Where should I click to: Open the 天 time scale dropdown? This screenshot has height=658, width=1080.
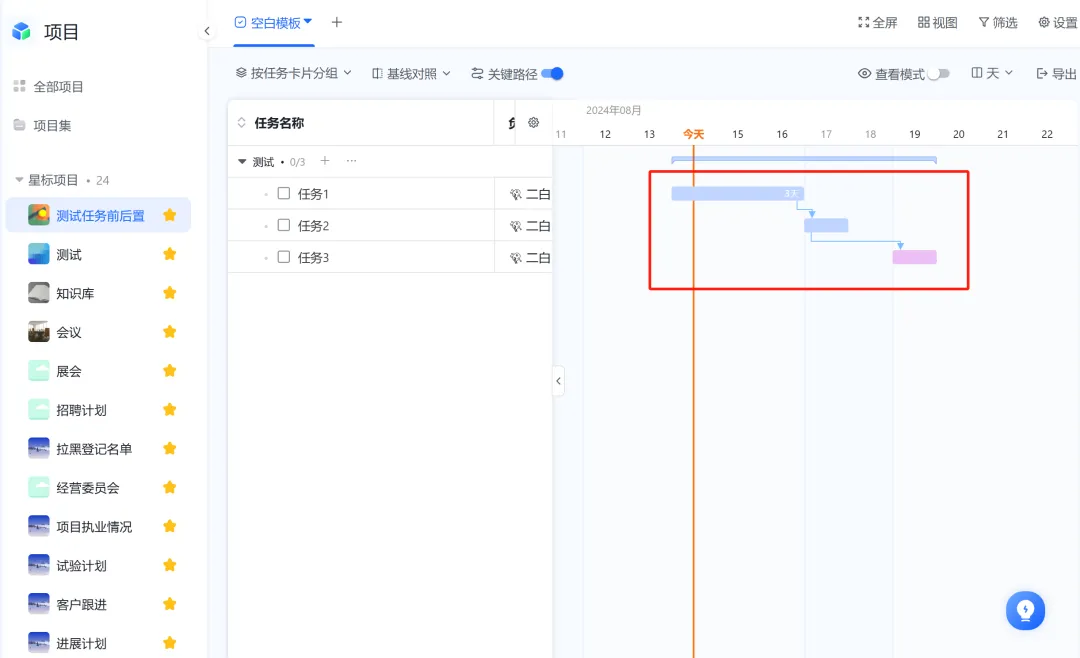click(x=992, y=73)
